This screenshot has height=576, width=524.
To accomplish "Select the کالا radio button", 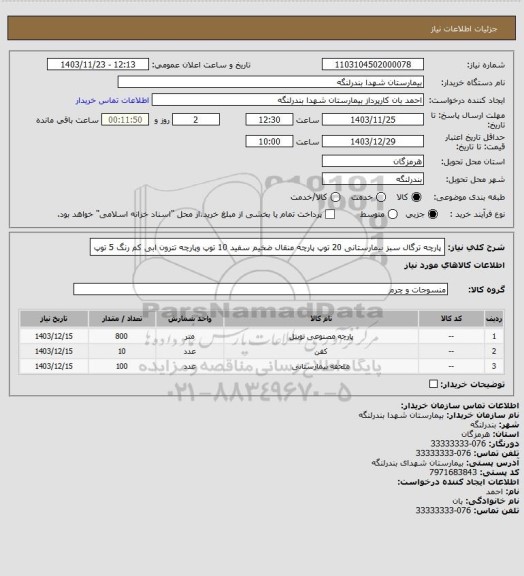I will pos(416,197).
